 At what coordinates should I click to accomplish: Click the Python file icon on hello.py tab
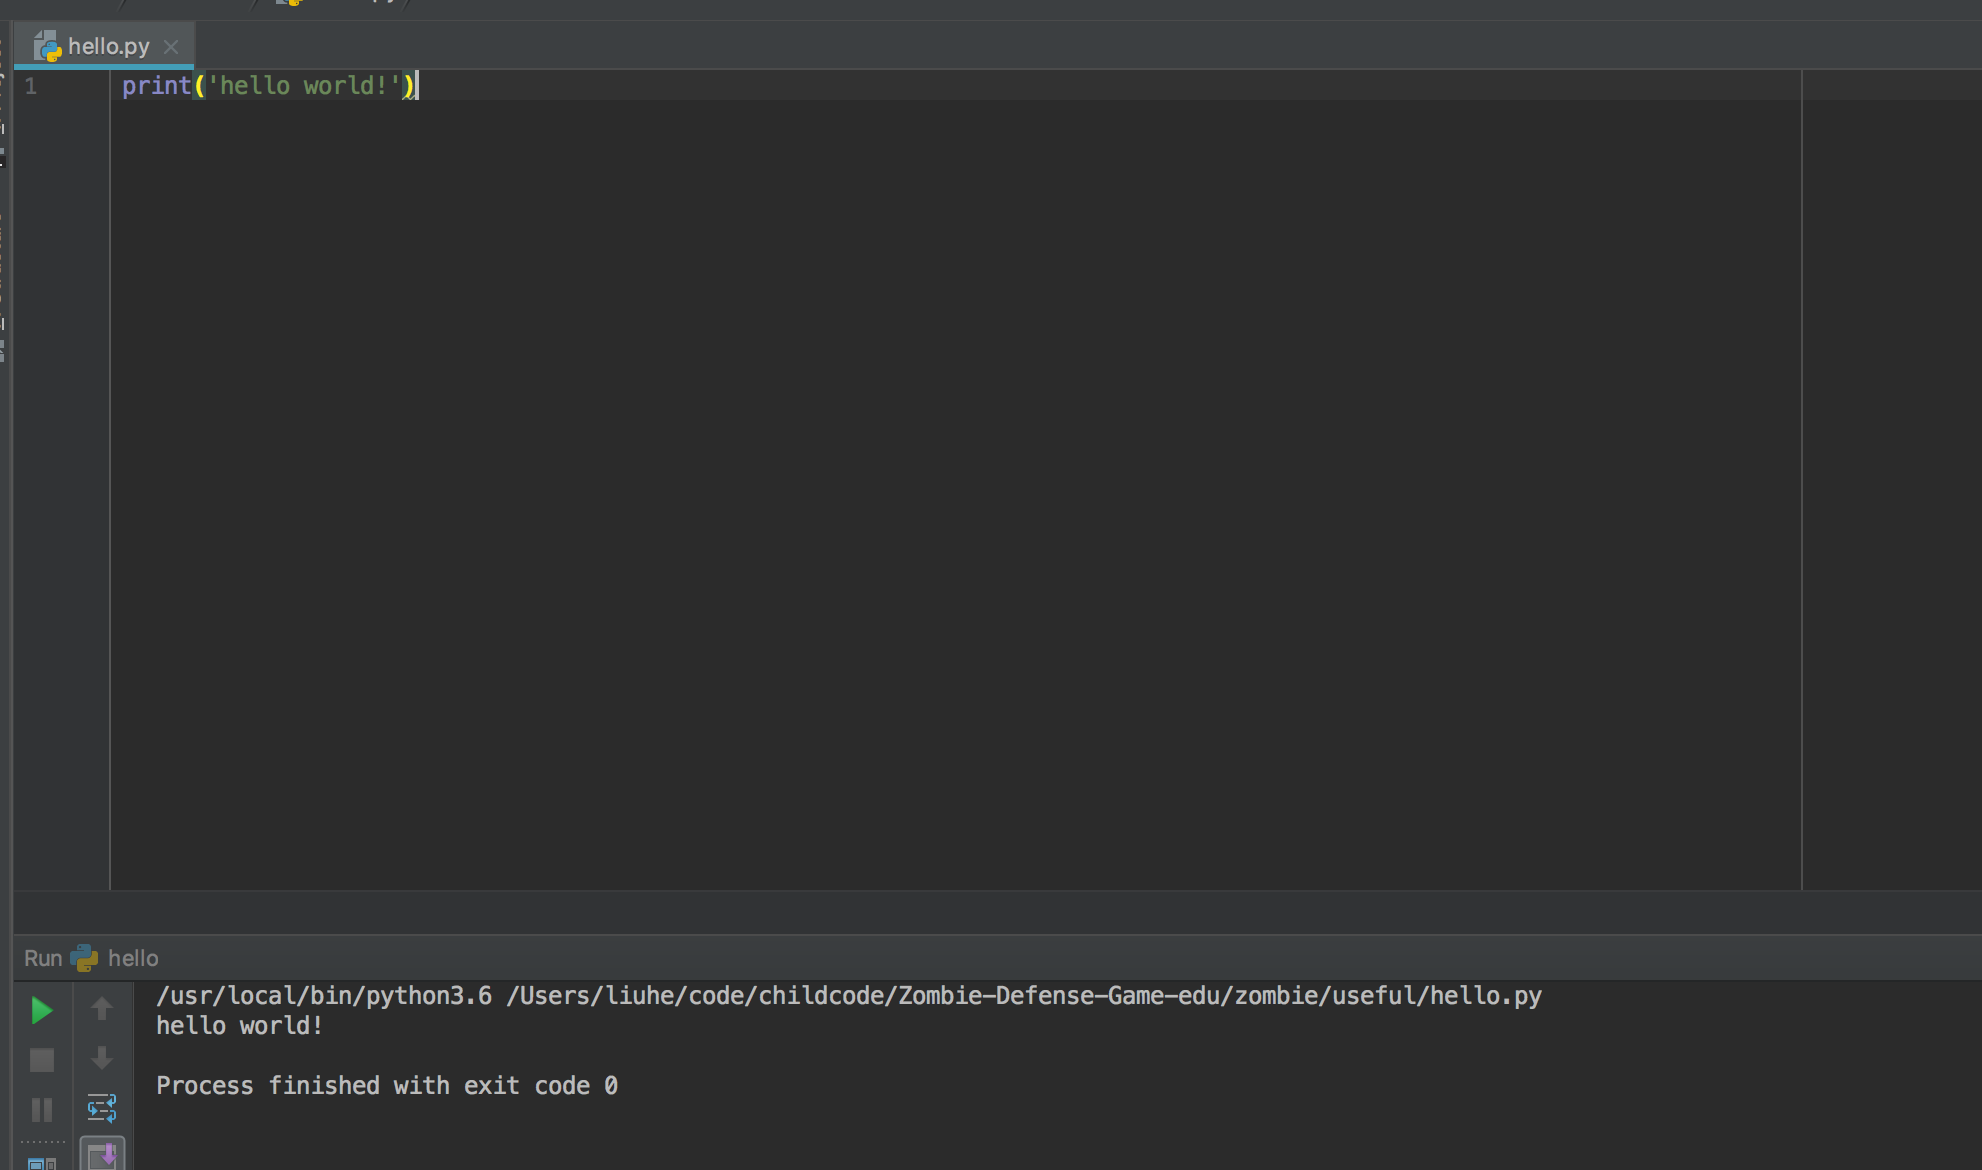point(47,46)
